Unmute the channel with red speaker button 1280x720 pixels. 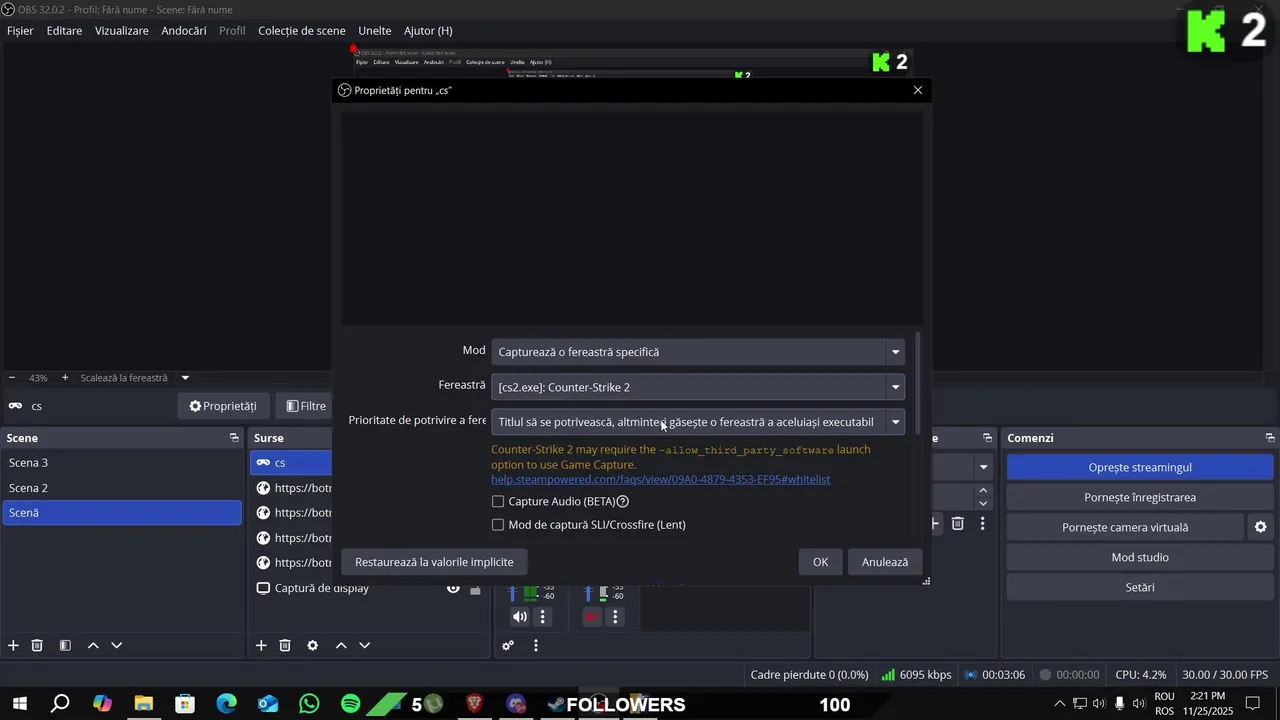592,617
